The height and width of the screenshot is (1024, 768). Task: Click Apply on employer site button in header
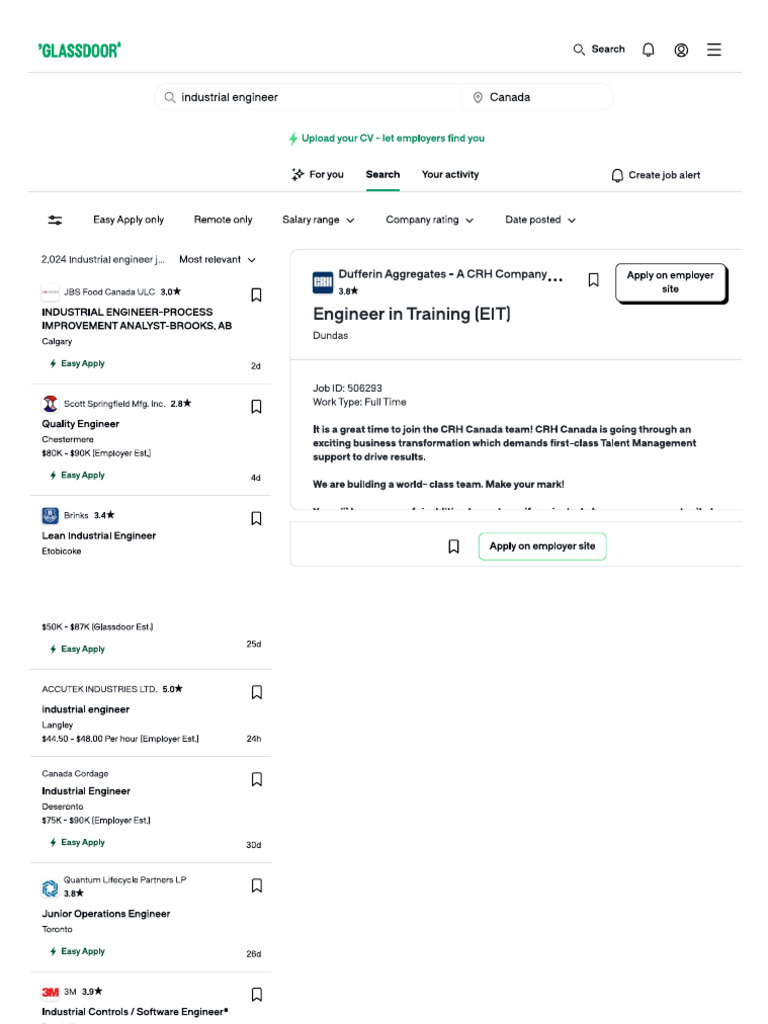670,282
